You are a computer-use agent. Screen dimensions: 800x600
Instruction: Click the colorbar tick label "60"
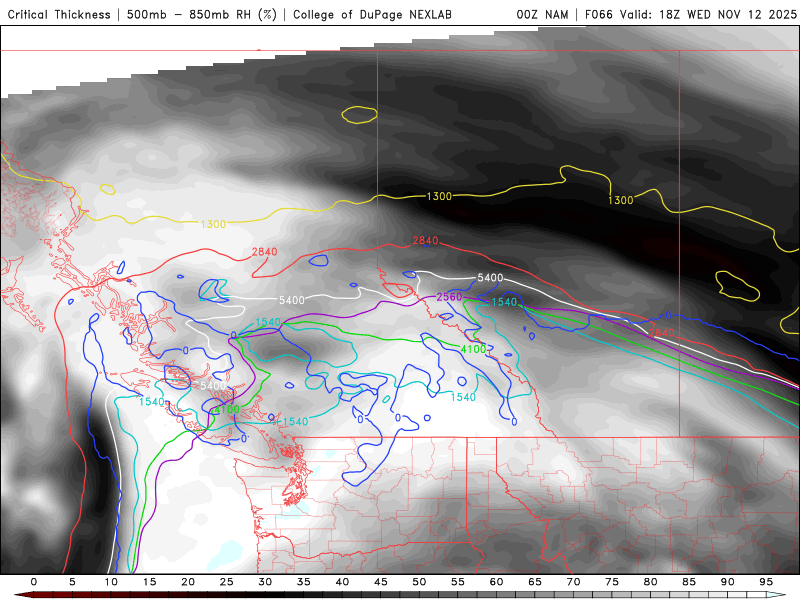(x=496, y=582)
